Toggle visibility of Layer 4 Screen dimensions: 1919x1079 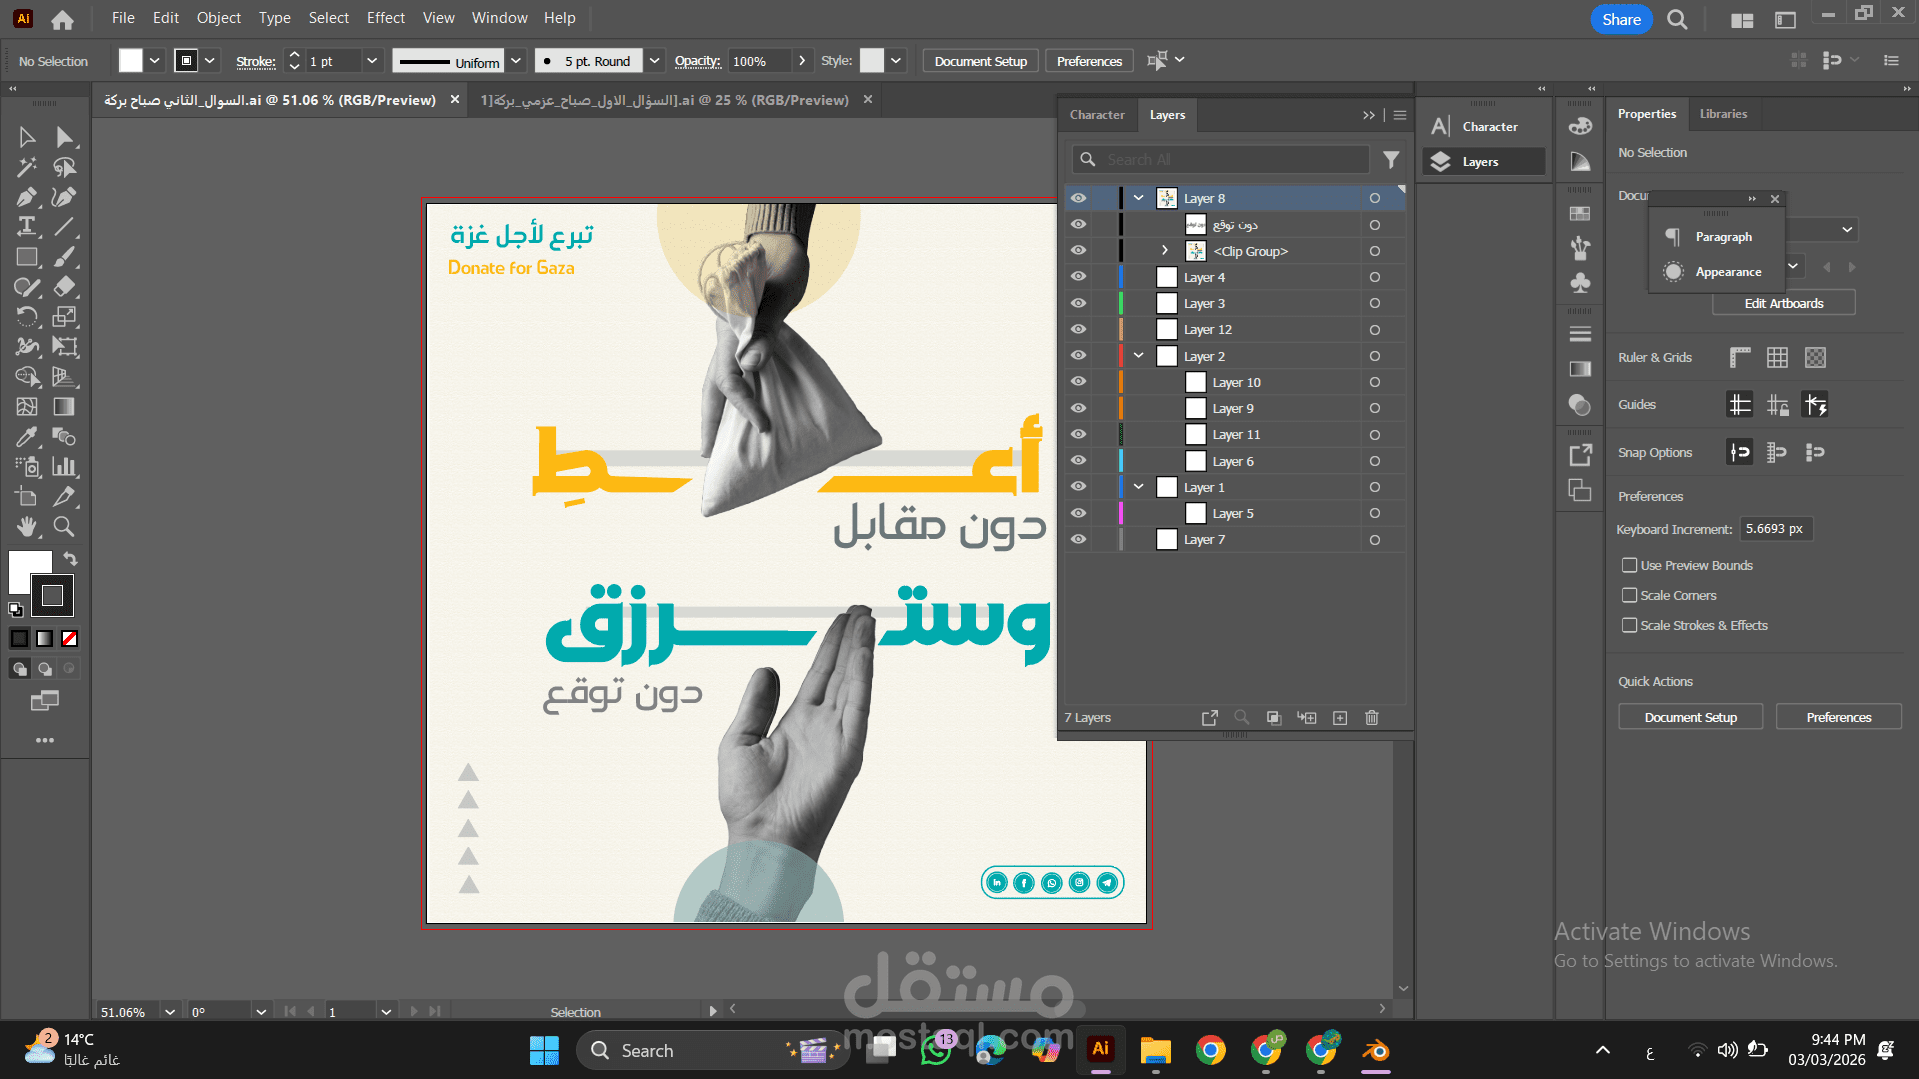point(1078,277)
